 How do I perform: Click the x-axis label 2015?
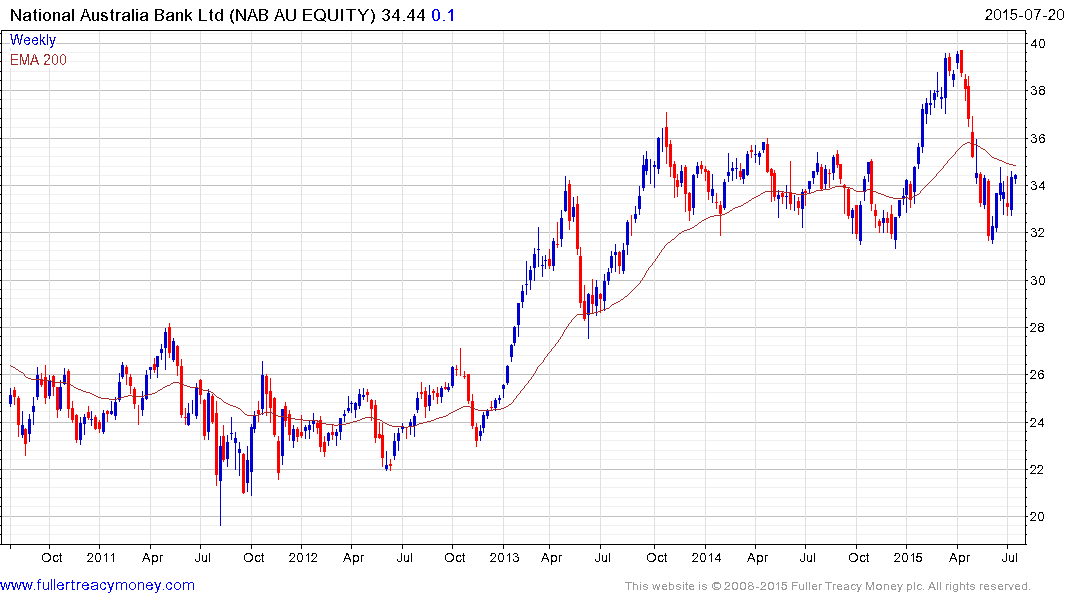pos(908,557)
